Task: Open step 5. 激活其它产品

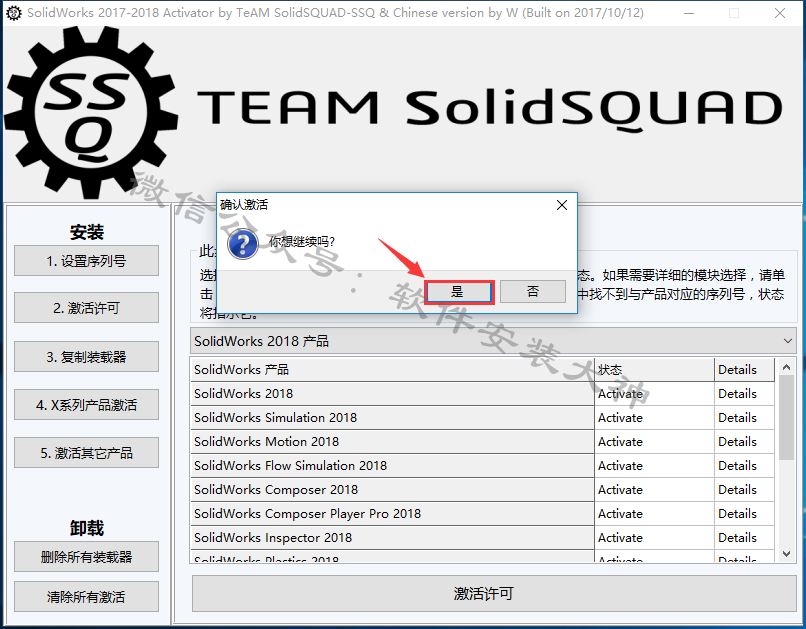Action: coord(86,453)
